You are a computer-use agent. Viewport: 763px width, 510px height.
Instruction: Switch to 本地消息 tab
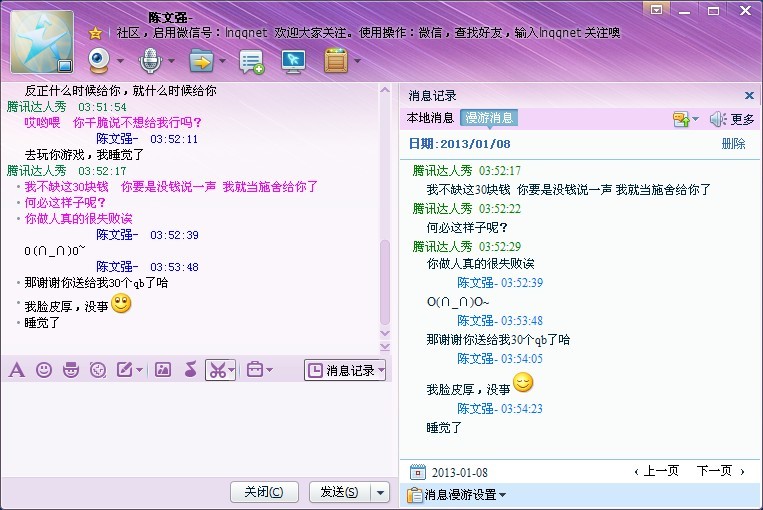[x=430, y=118]
